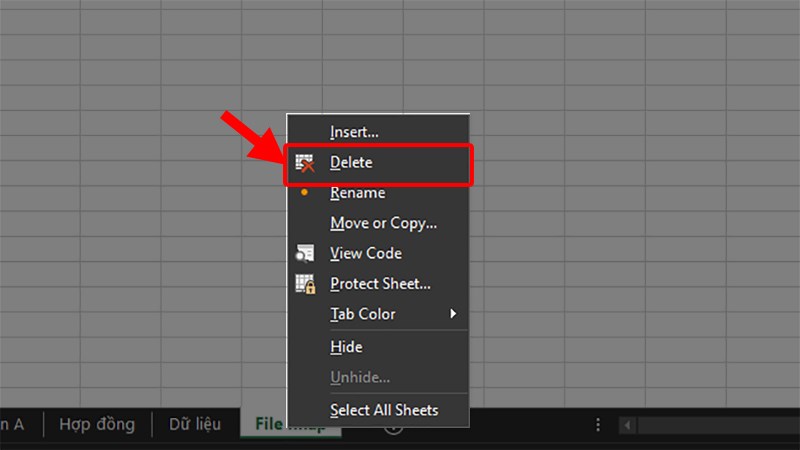Choose Insert... from the sheet context menu
The width and height of the screenshot is (800, 450).
pyautogui.click(x=378, y=132)
